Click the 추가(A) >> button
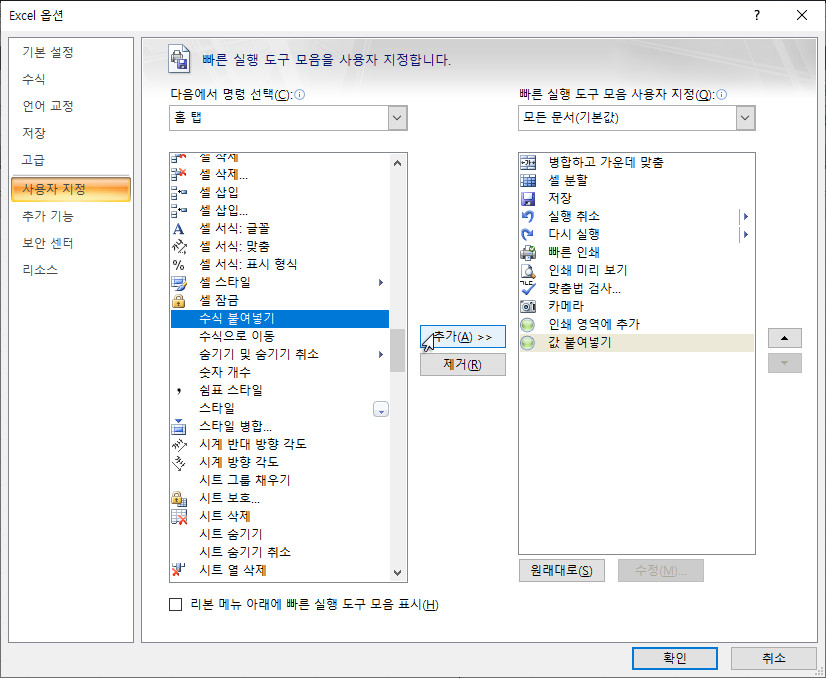 point(463,337)
